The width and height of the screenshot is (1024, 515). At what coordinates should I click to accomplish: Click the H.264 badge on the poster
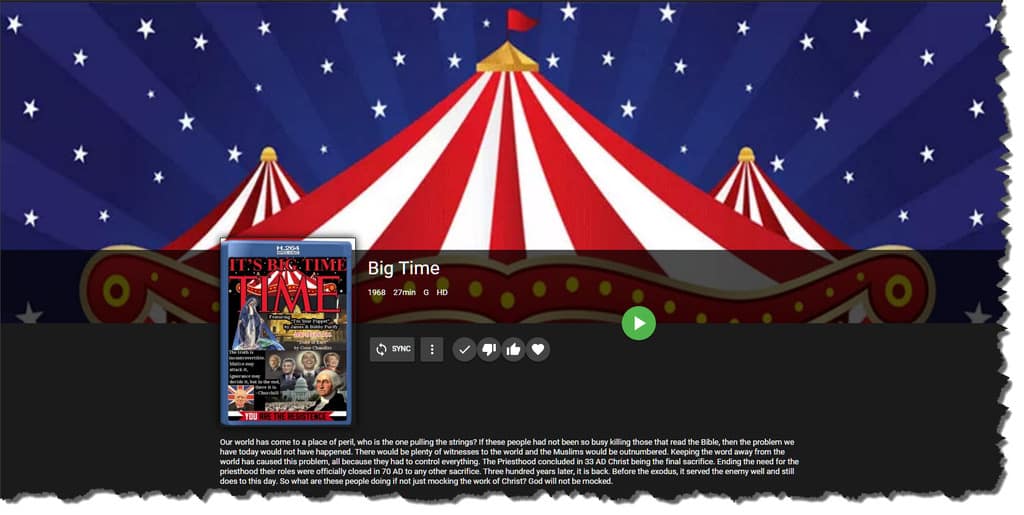click(x=287, y=250)
